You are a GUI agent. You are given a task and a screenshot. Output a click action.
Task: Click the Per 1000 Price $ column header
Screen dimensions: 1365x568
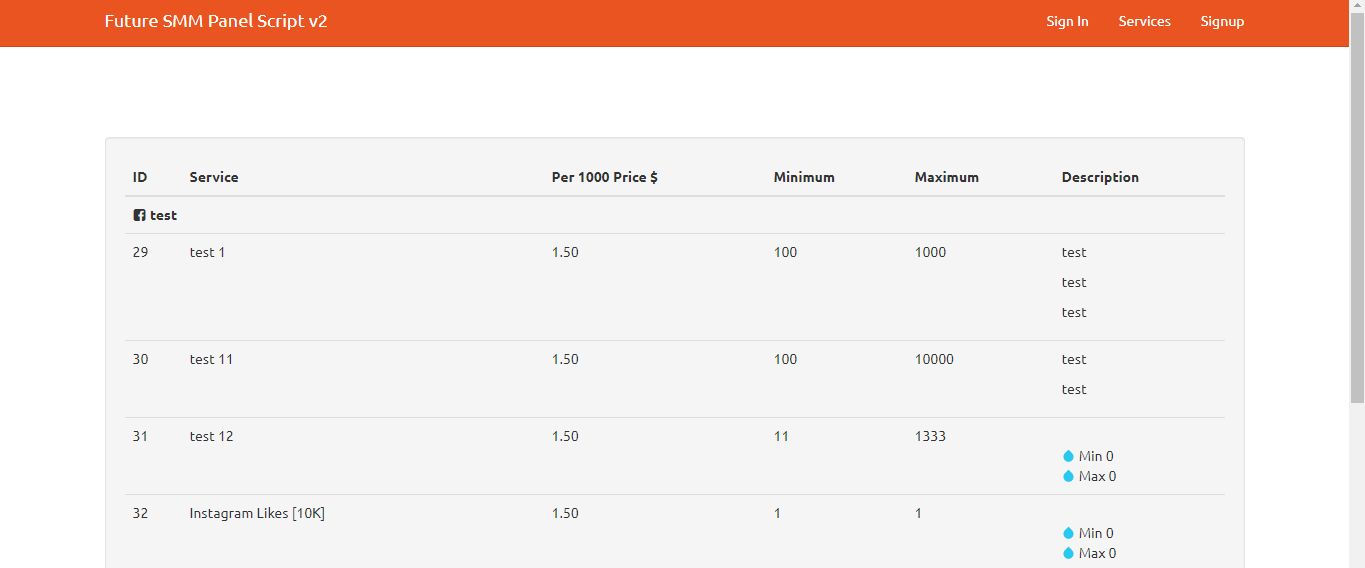point(604,177)
